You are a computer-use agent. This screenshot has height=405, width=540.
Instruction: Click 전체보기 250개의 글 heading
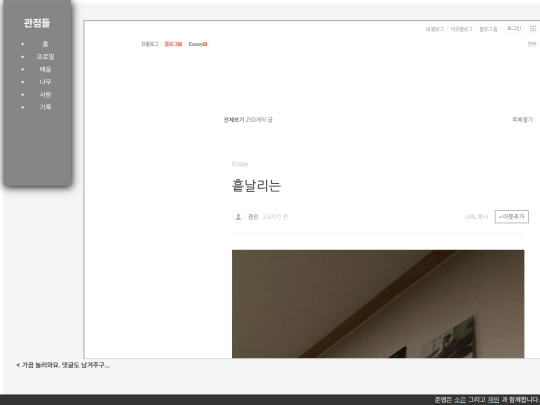tap(248, 120)
